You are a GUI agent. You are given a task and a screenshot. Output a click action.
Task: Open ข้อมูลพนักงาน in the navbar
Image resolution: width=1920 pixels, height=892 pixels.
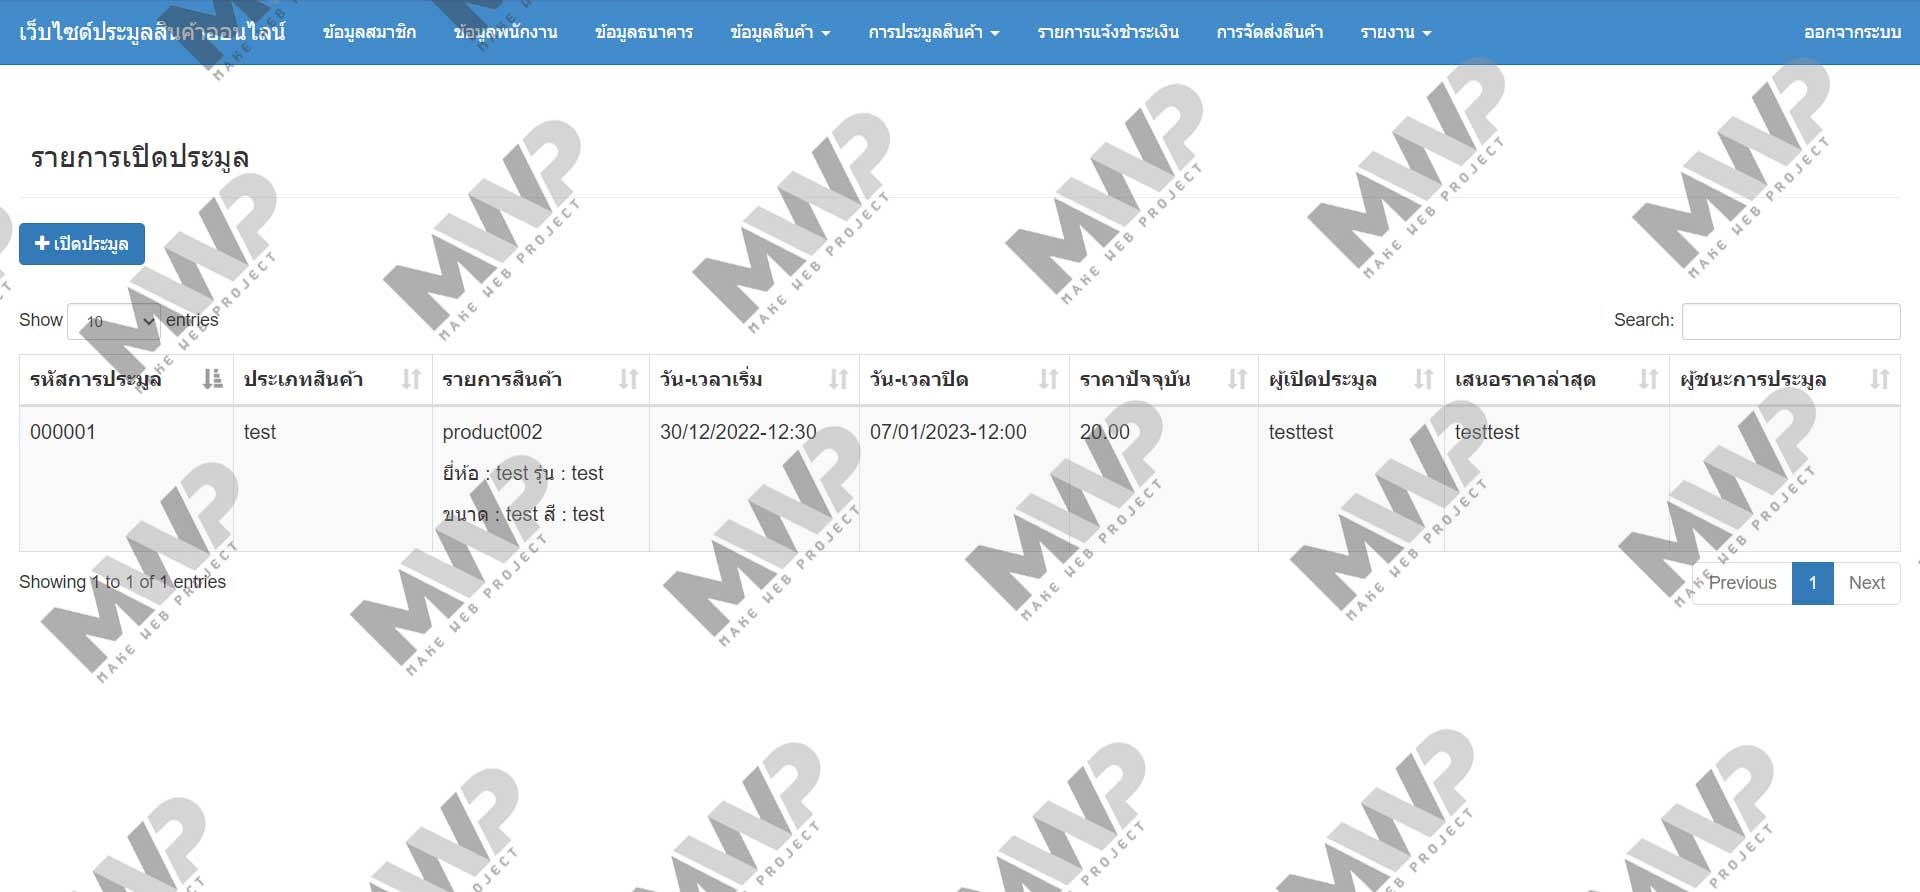pos(505,32)
